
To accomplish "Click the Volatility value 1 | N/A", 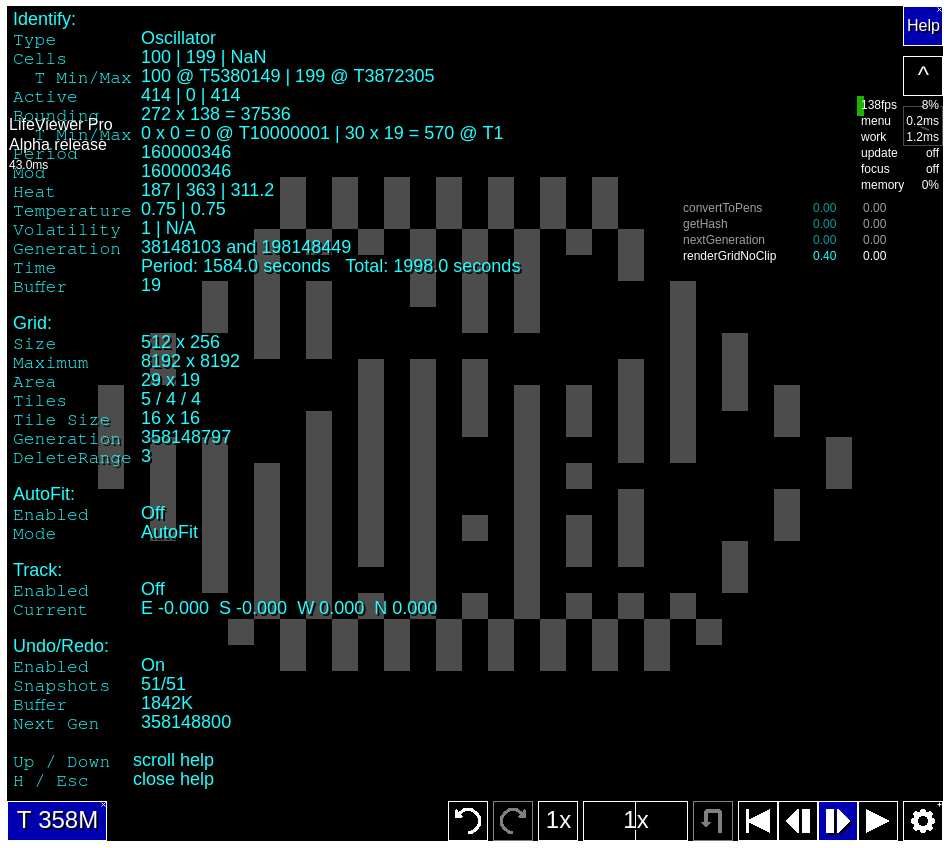I will coord(168,228).
